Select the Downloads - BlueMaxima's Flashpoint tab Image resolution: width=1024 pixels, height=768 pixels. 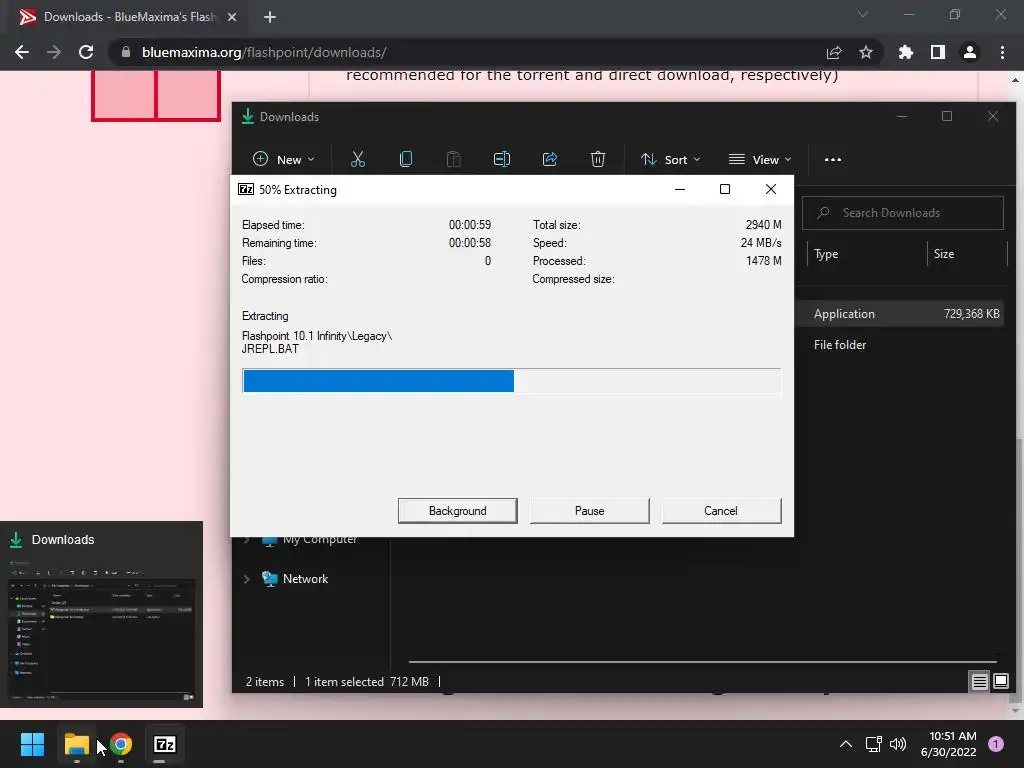(127, 17)
